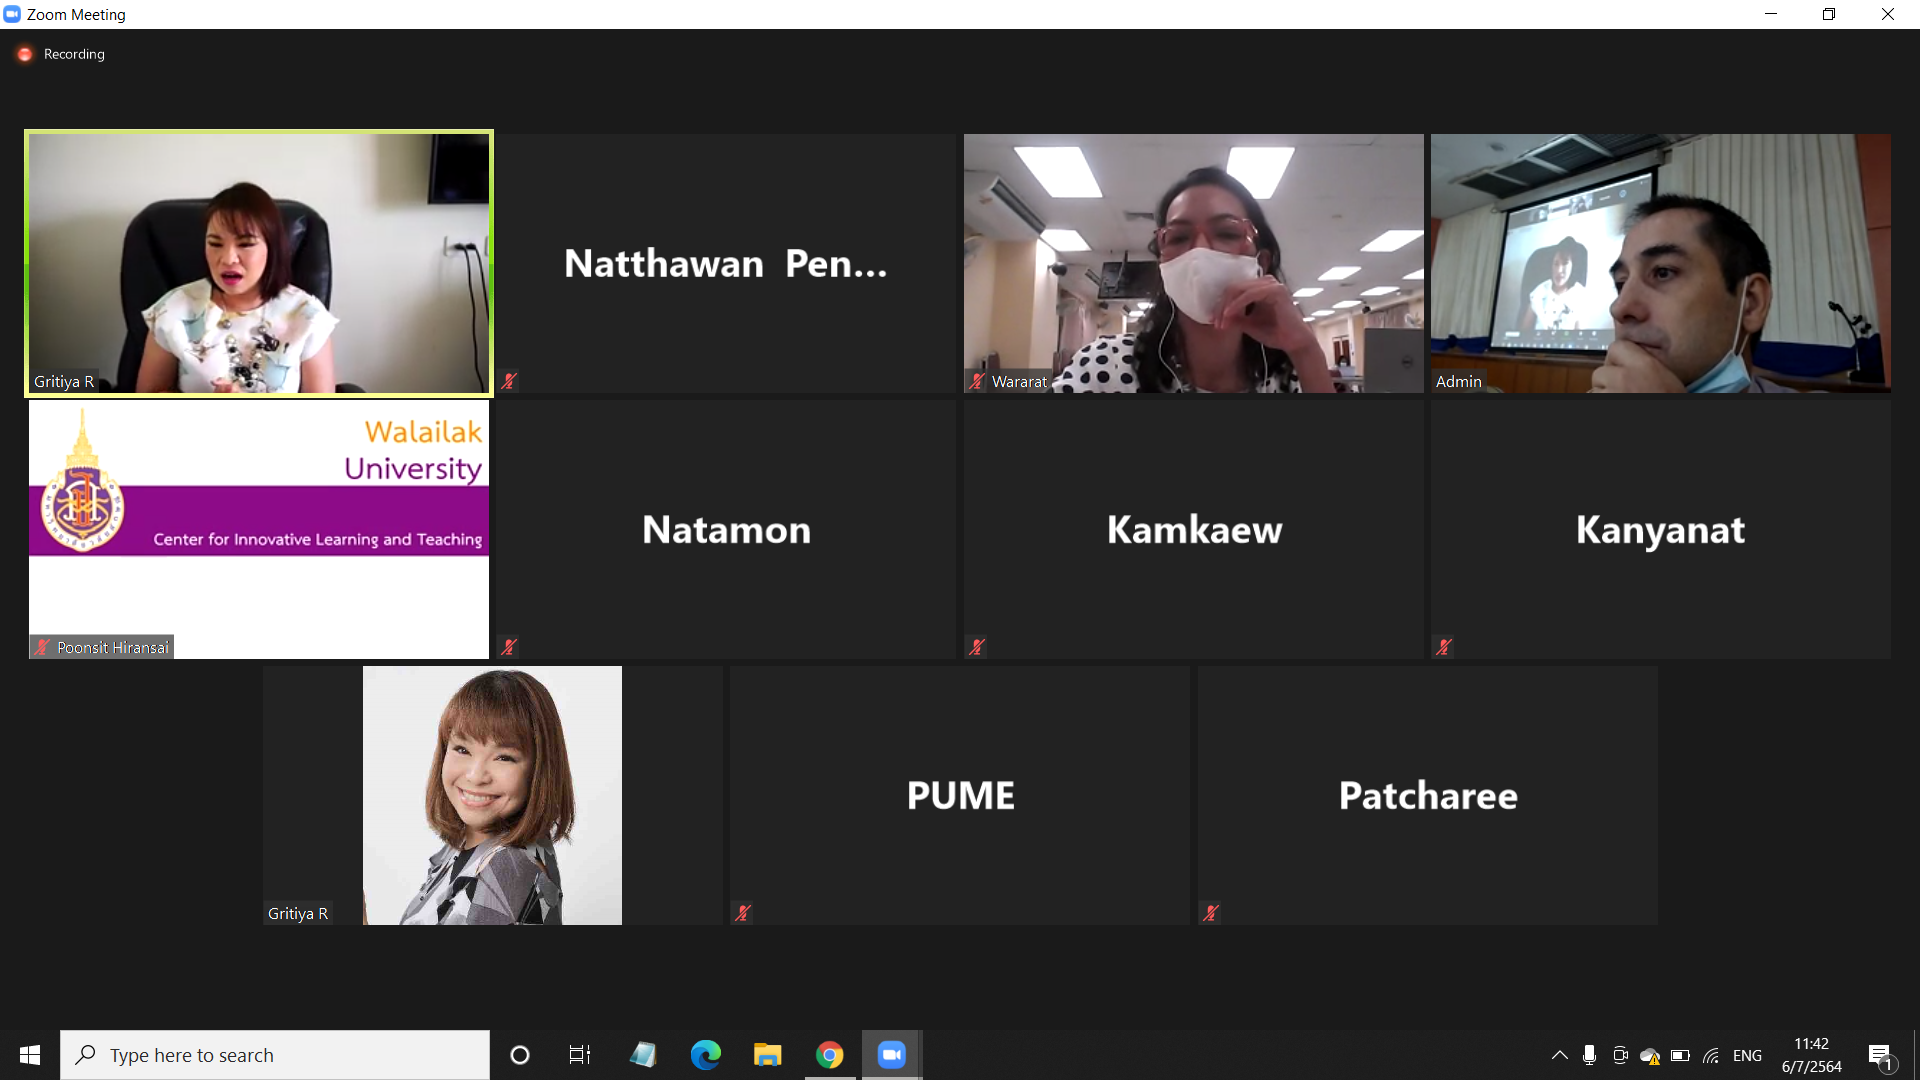This screenshot has height=1080, width=1920.
Task: Select Walailak University shared tile
Action: tap(259, 529)
